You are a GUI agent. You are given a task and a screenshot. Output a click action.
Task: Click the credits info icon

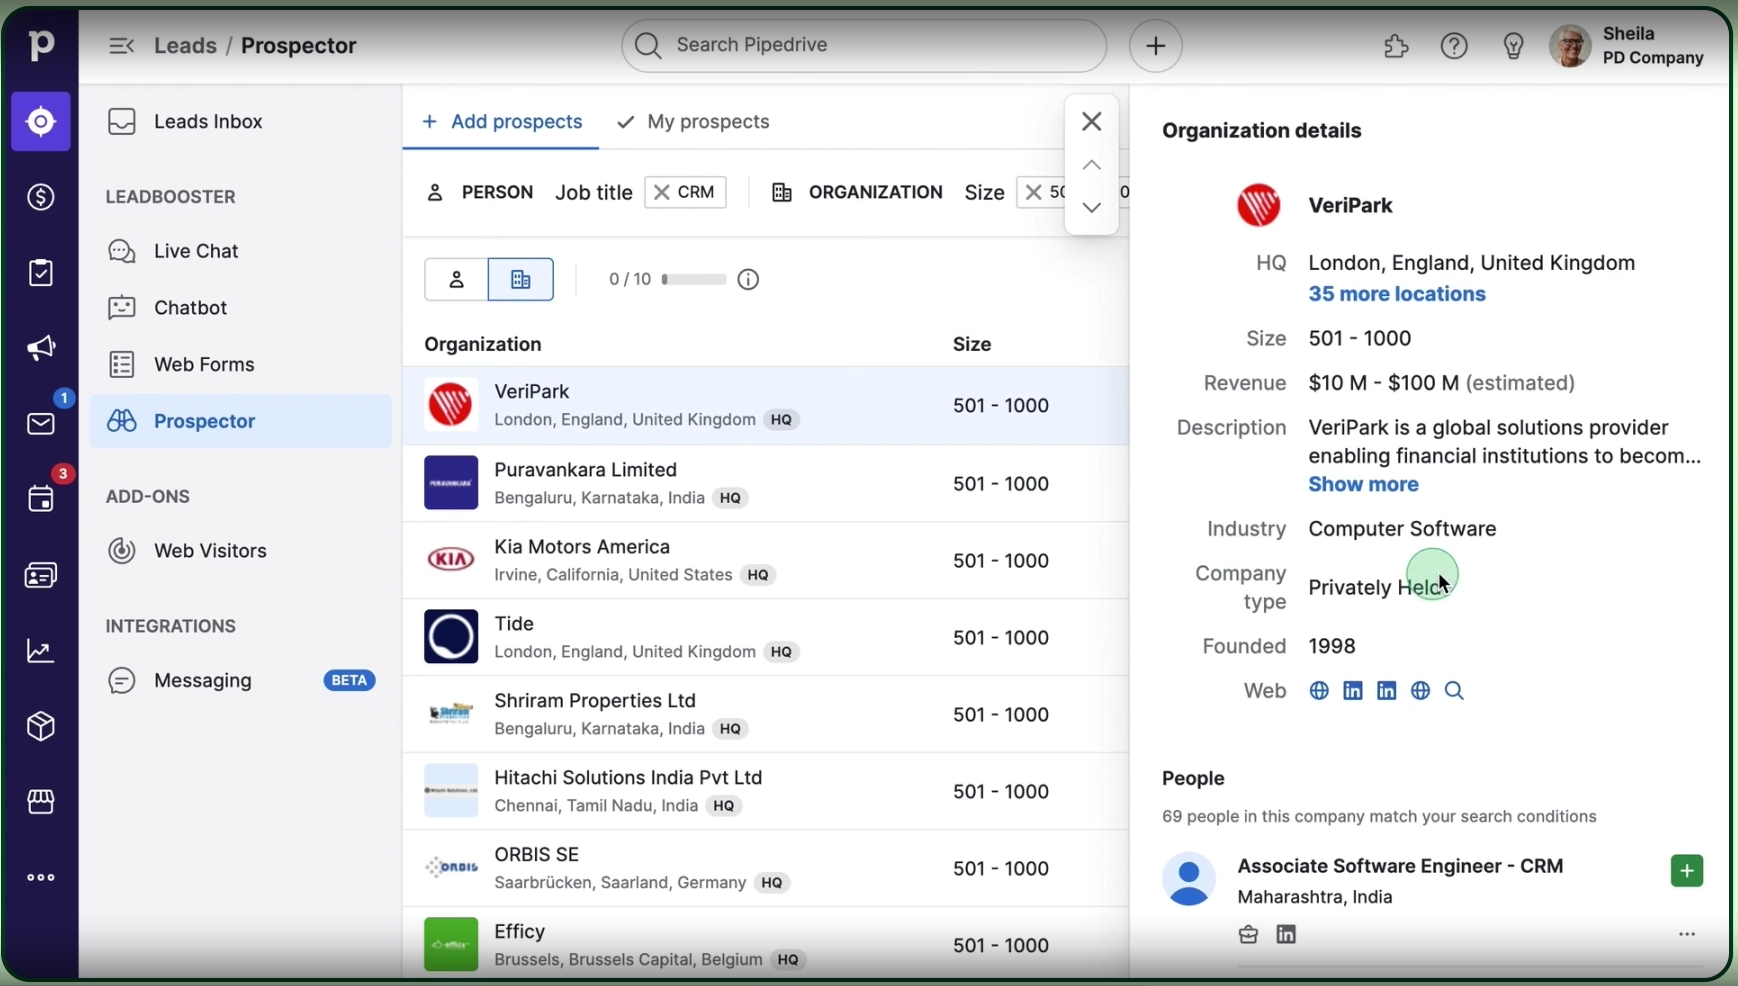pyautogui.click(x=748, y=280)
